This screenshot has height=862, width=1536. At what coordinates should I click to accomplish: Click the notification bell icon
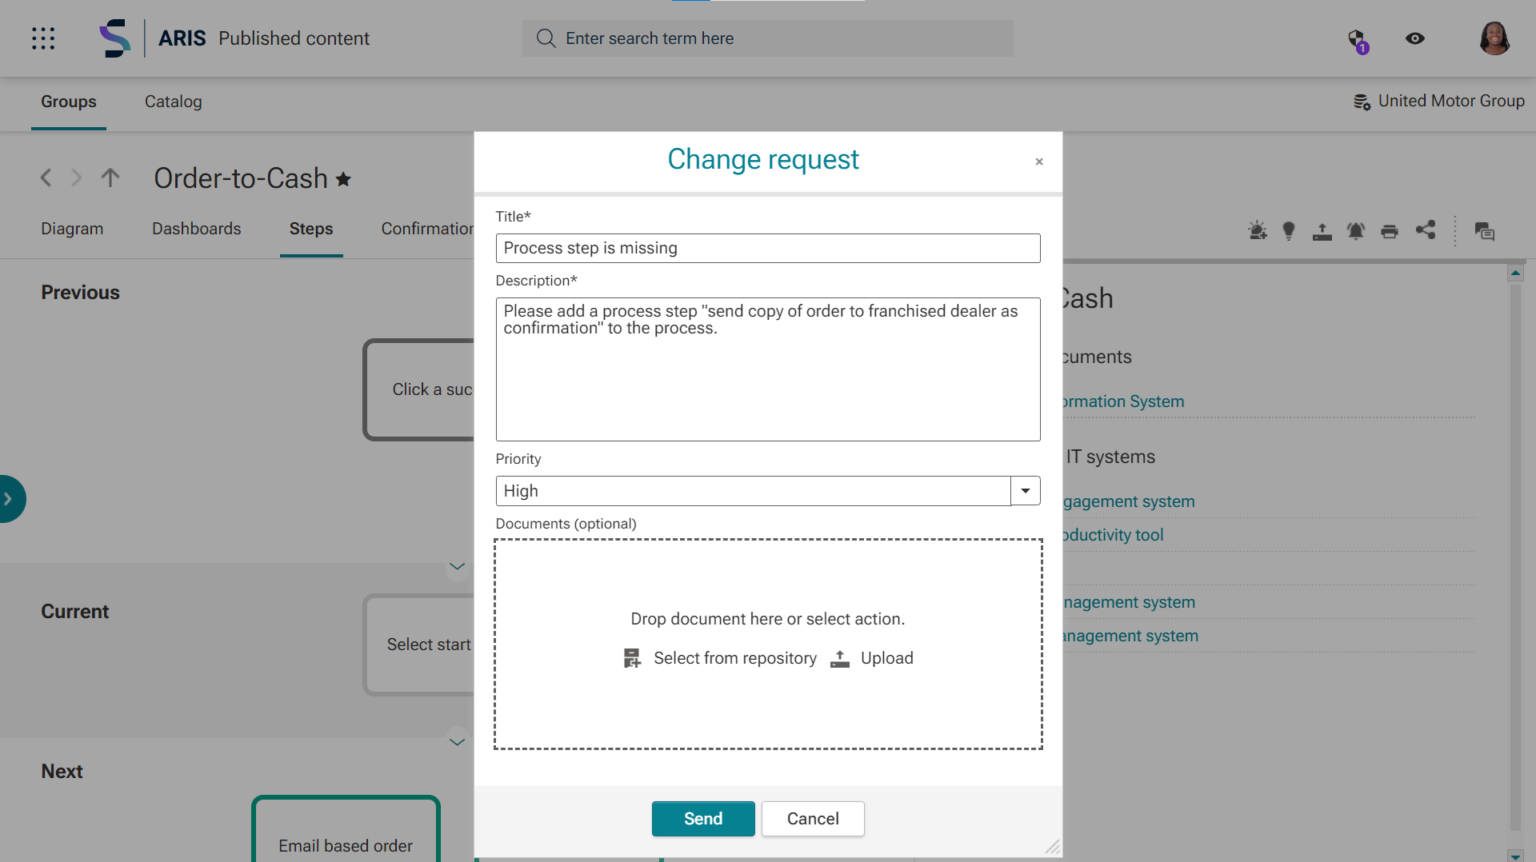coord(1356,232)
